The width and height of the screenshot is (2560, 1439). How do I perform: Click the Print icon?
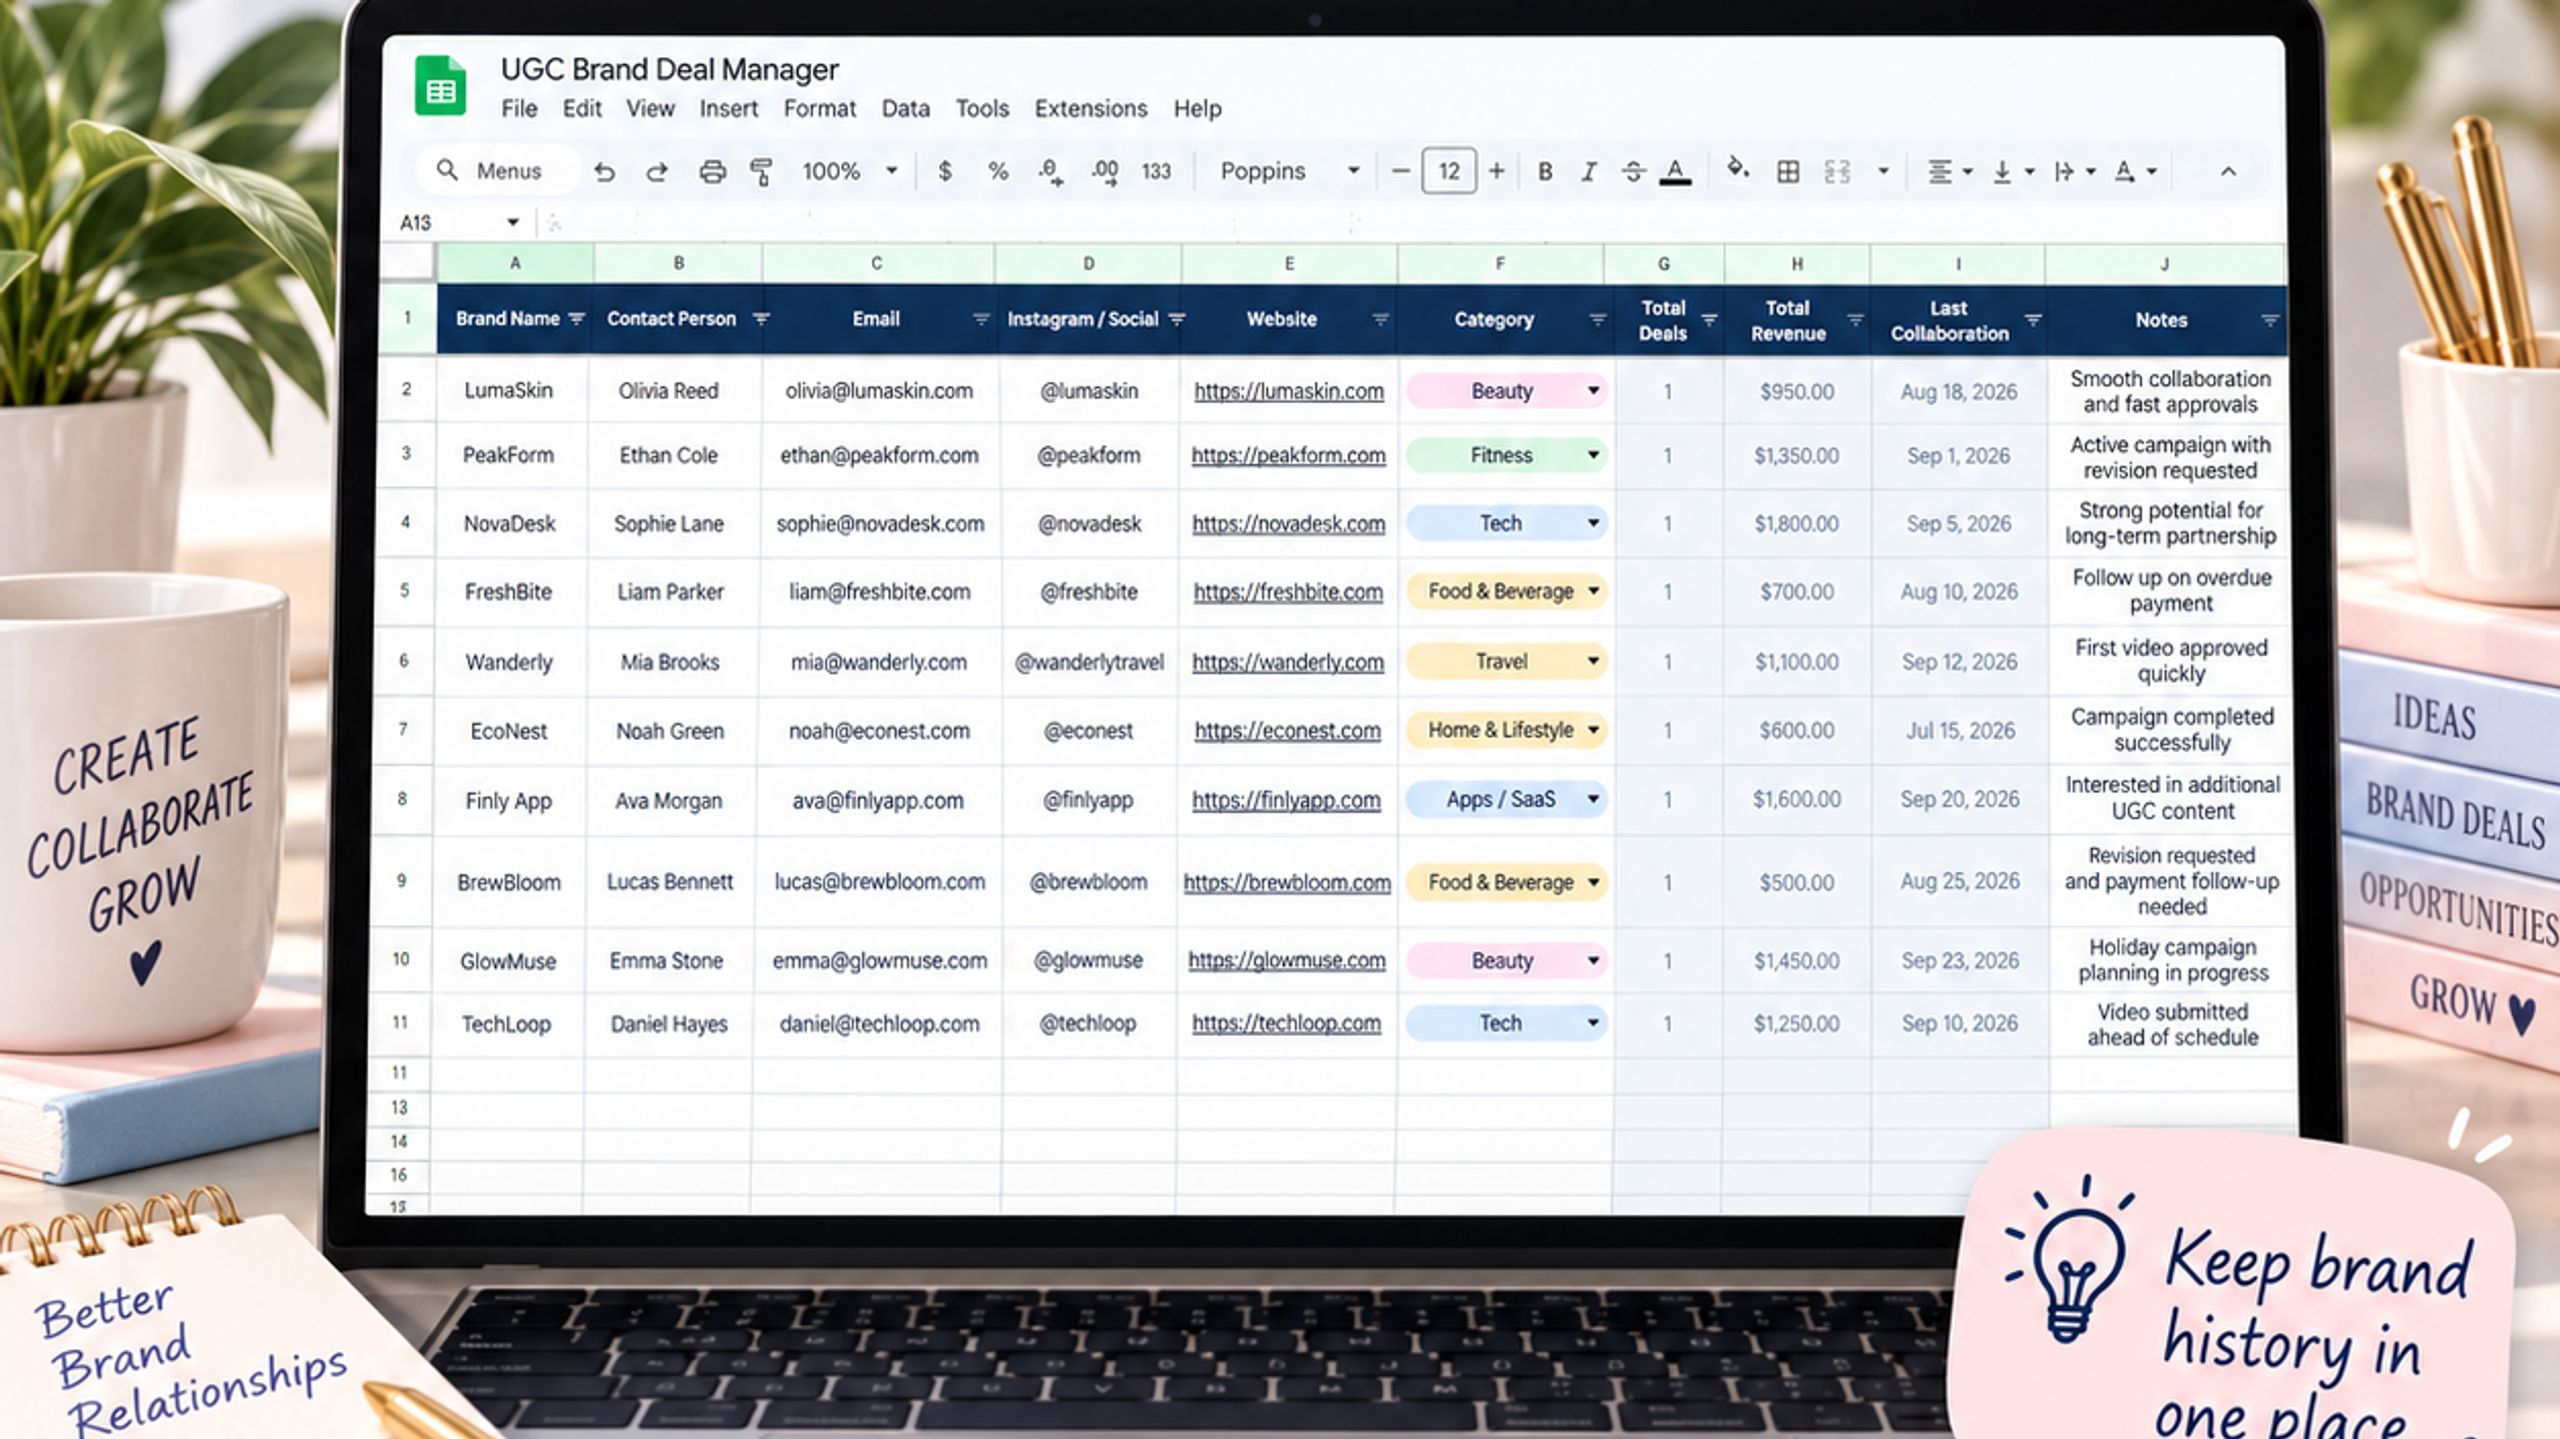pos(712,172)
